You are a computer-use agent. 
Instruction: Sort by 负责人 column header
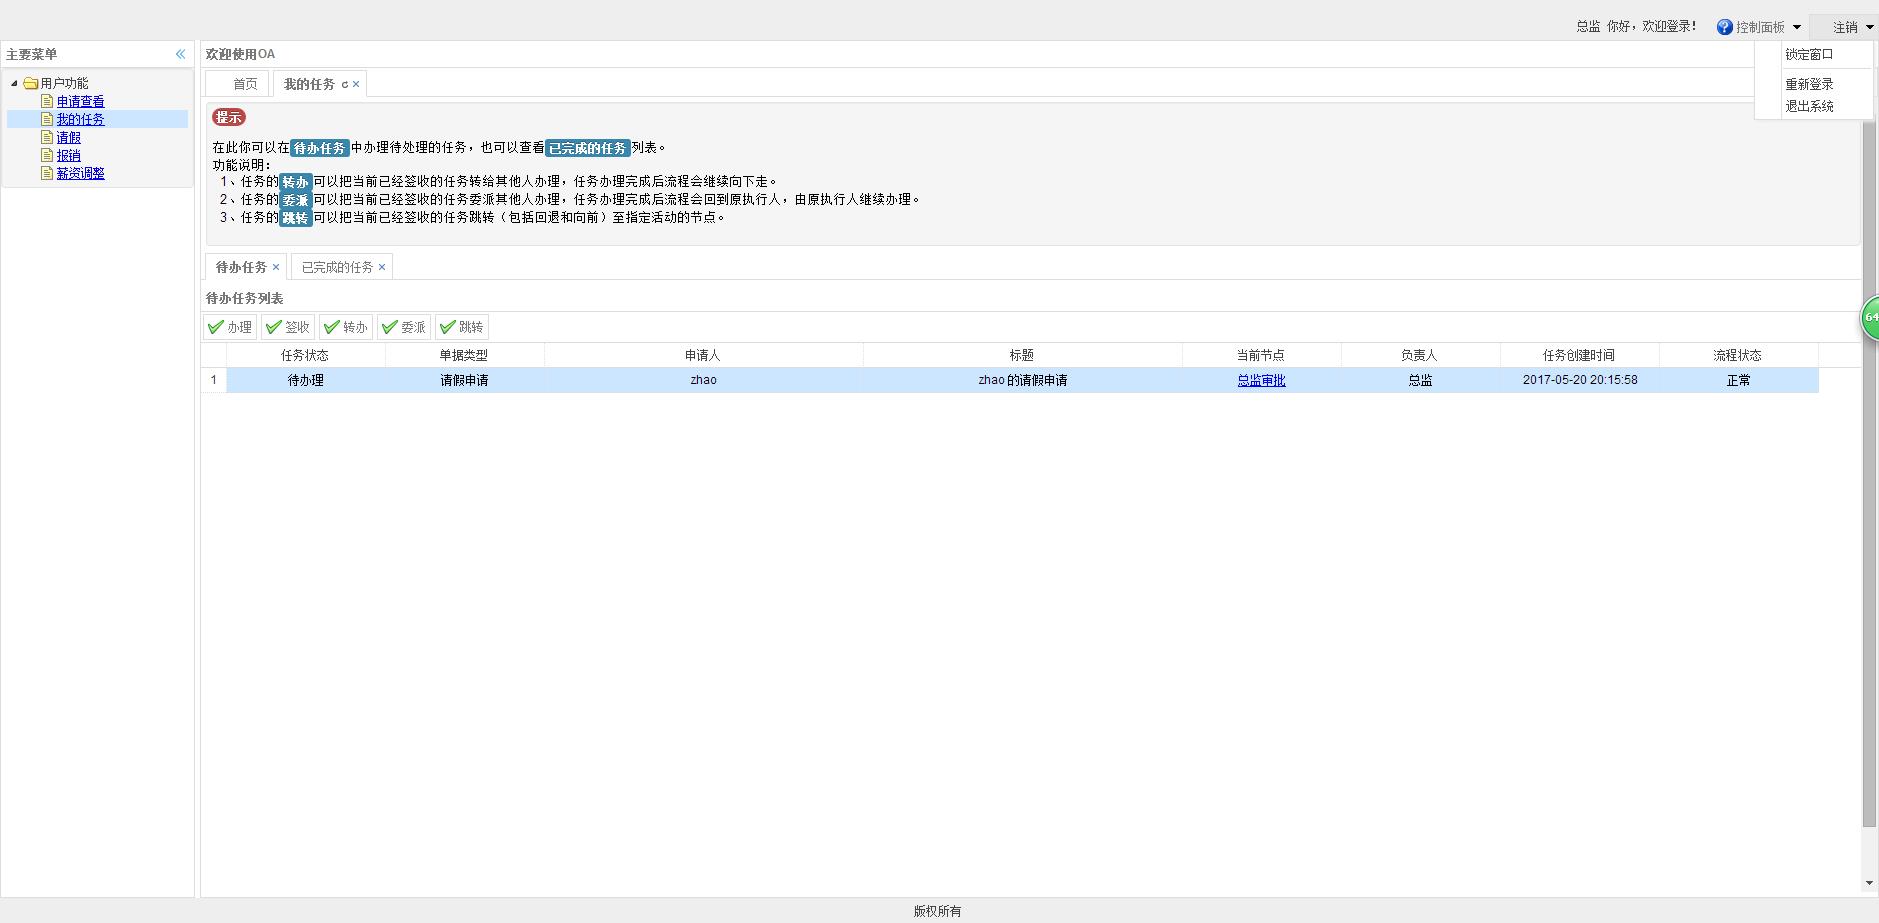point(1420,355)
